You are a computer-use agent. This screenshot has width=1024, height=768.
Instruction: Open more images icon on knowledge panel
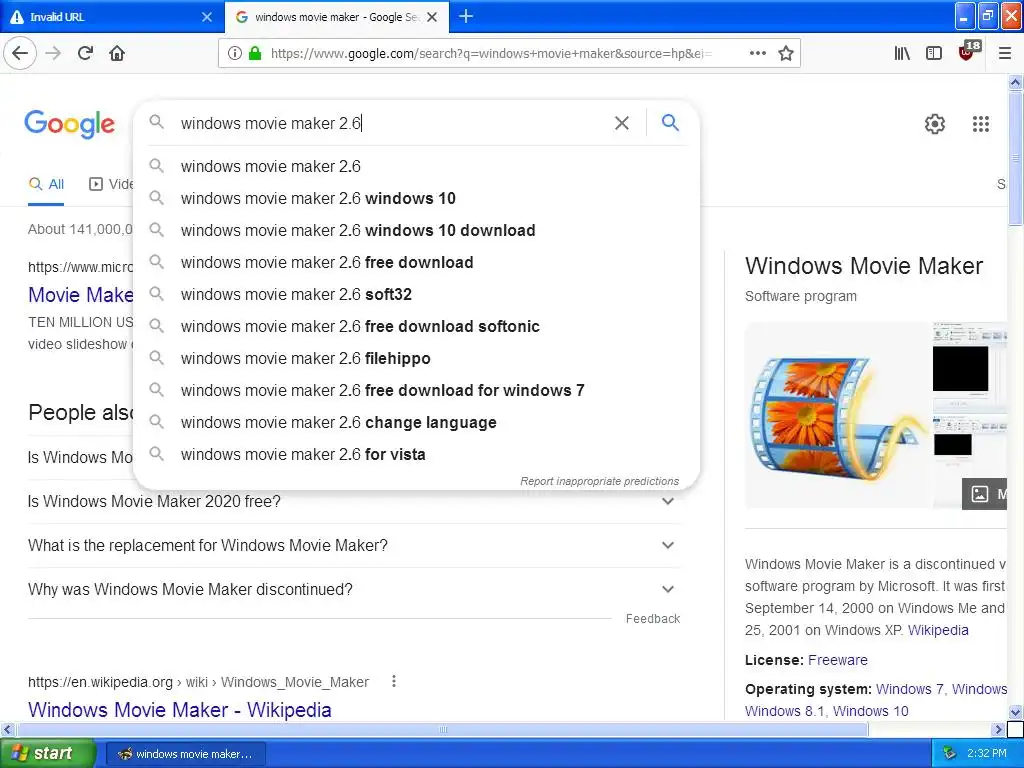coord(984,494)
